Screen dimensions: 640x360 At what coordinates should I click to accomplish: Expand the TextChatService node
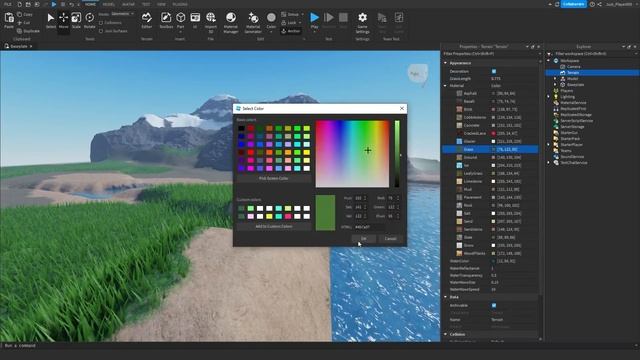click(549, 162)
